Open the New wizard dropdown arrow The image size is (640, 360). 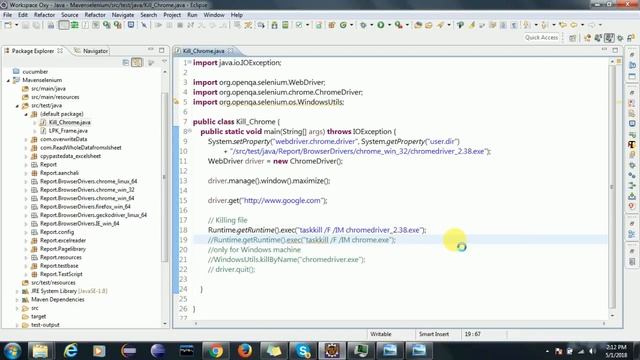tap(16, 25)
